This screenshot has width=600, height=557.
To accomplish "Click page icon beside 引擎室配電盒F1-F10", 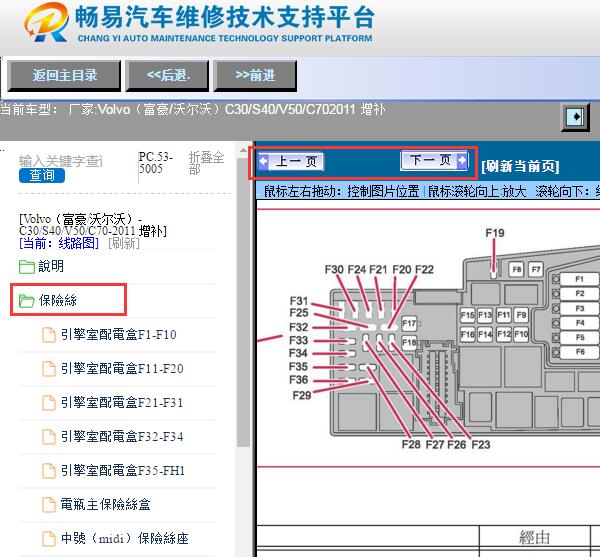I will click(49, 335).
